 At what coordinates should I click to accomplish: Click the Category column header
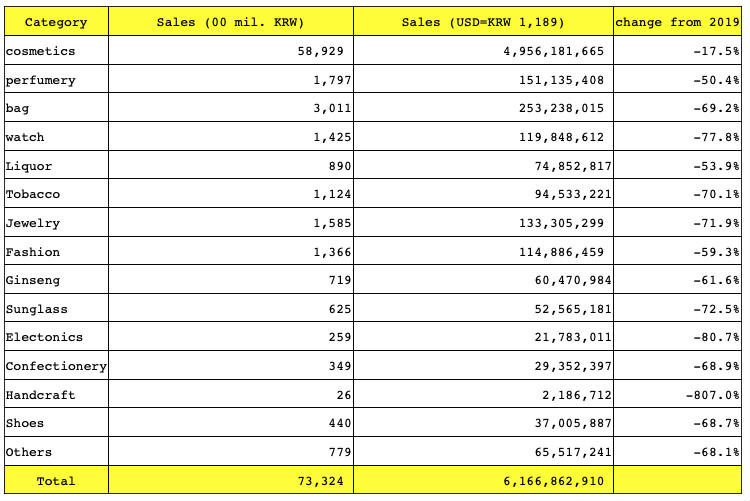point(56,22)
